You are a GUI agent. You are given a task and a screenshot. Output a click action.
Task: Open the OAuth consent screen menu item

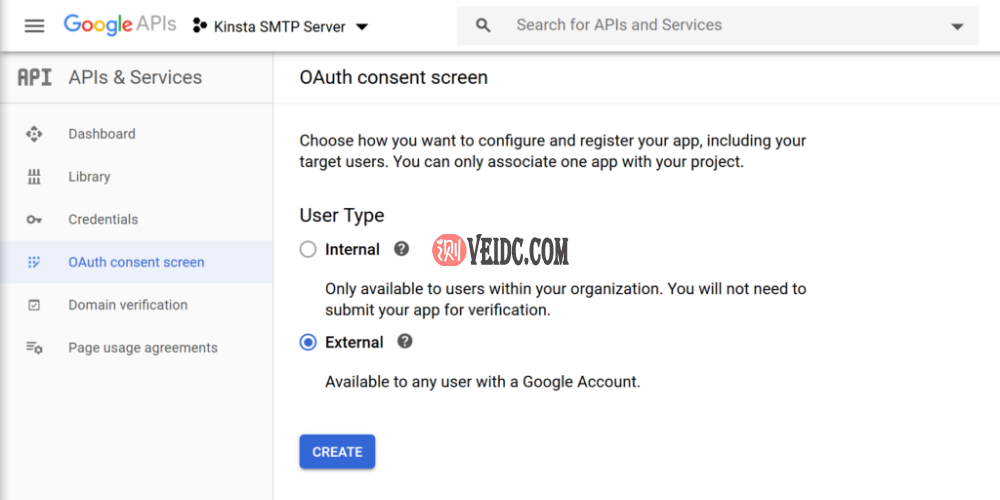(136, 262)
